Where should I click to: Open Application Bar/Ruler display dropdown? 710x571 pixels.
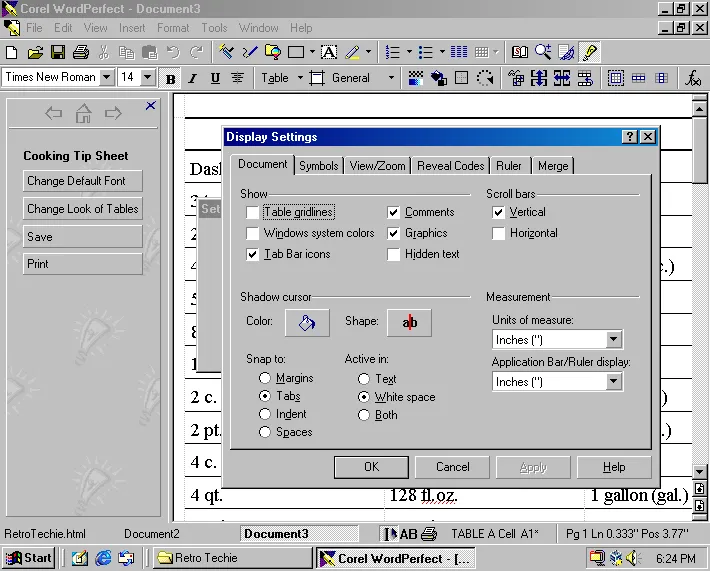614,382
